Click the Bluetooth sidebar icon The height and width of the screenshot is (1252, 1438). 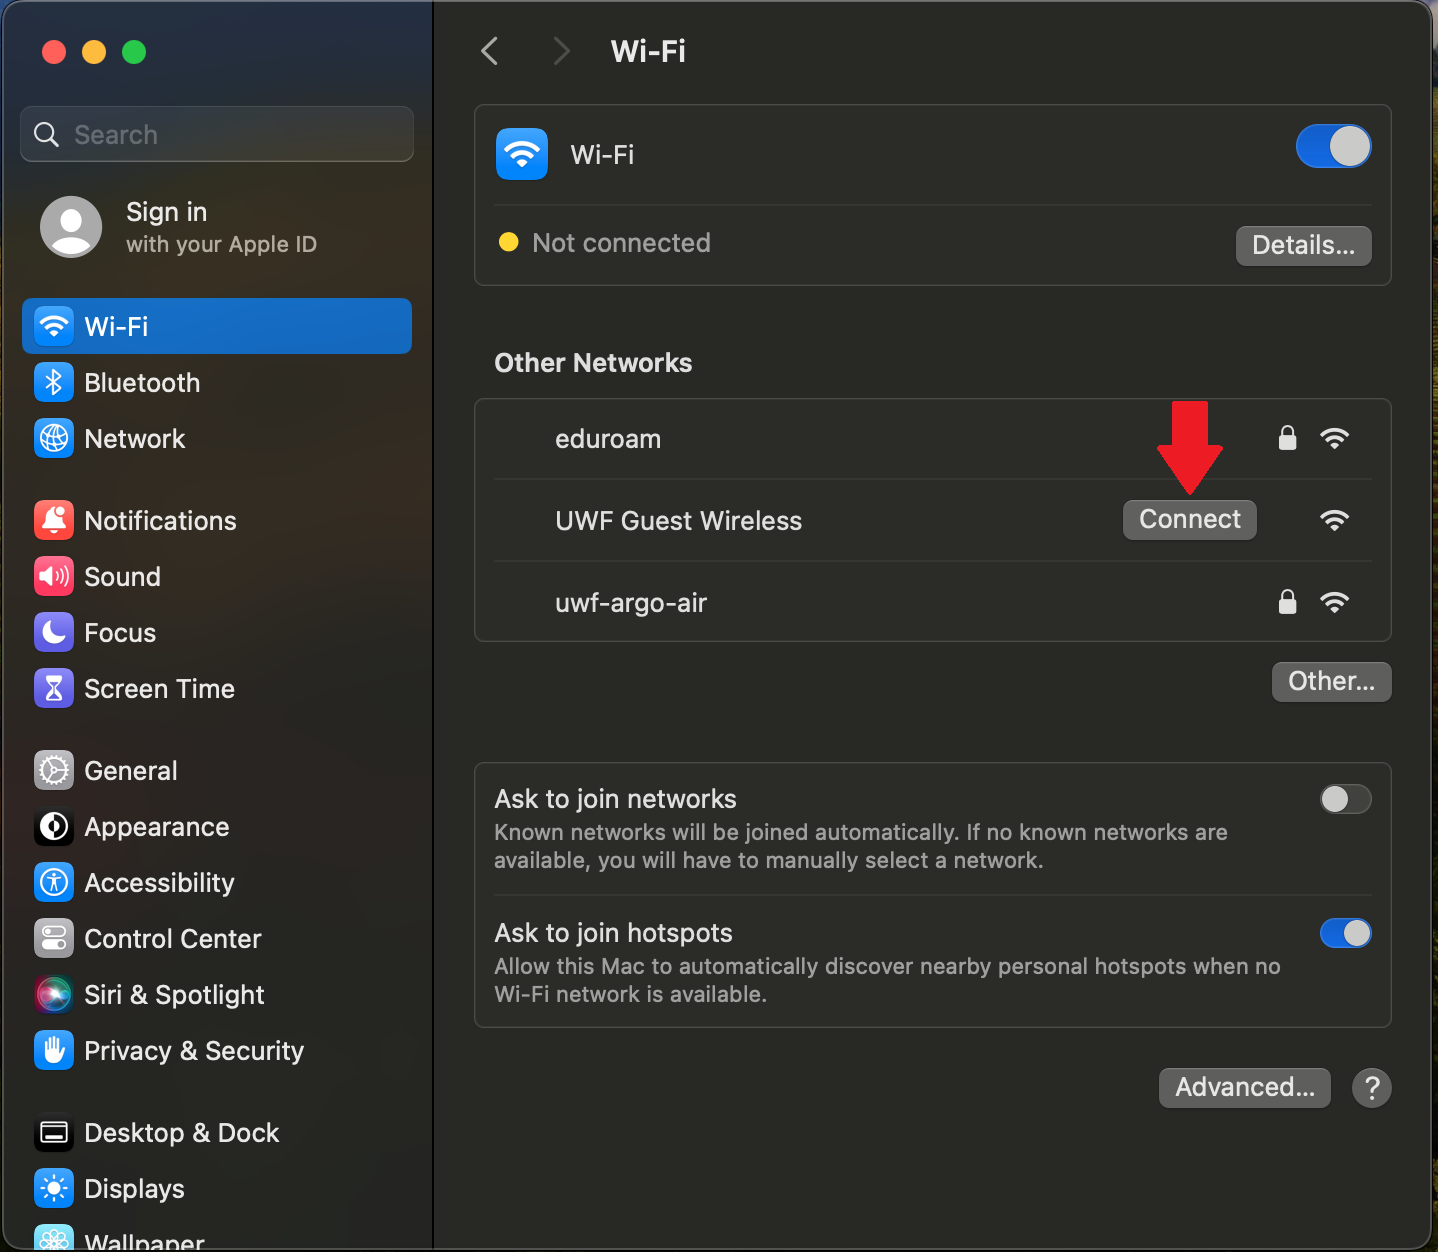coord(54,382)
